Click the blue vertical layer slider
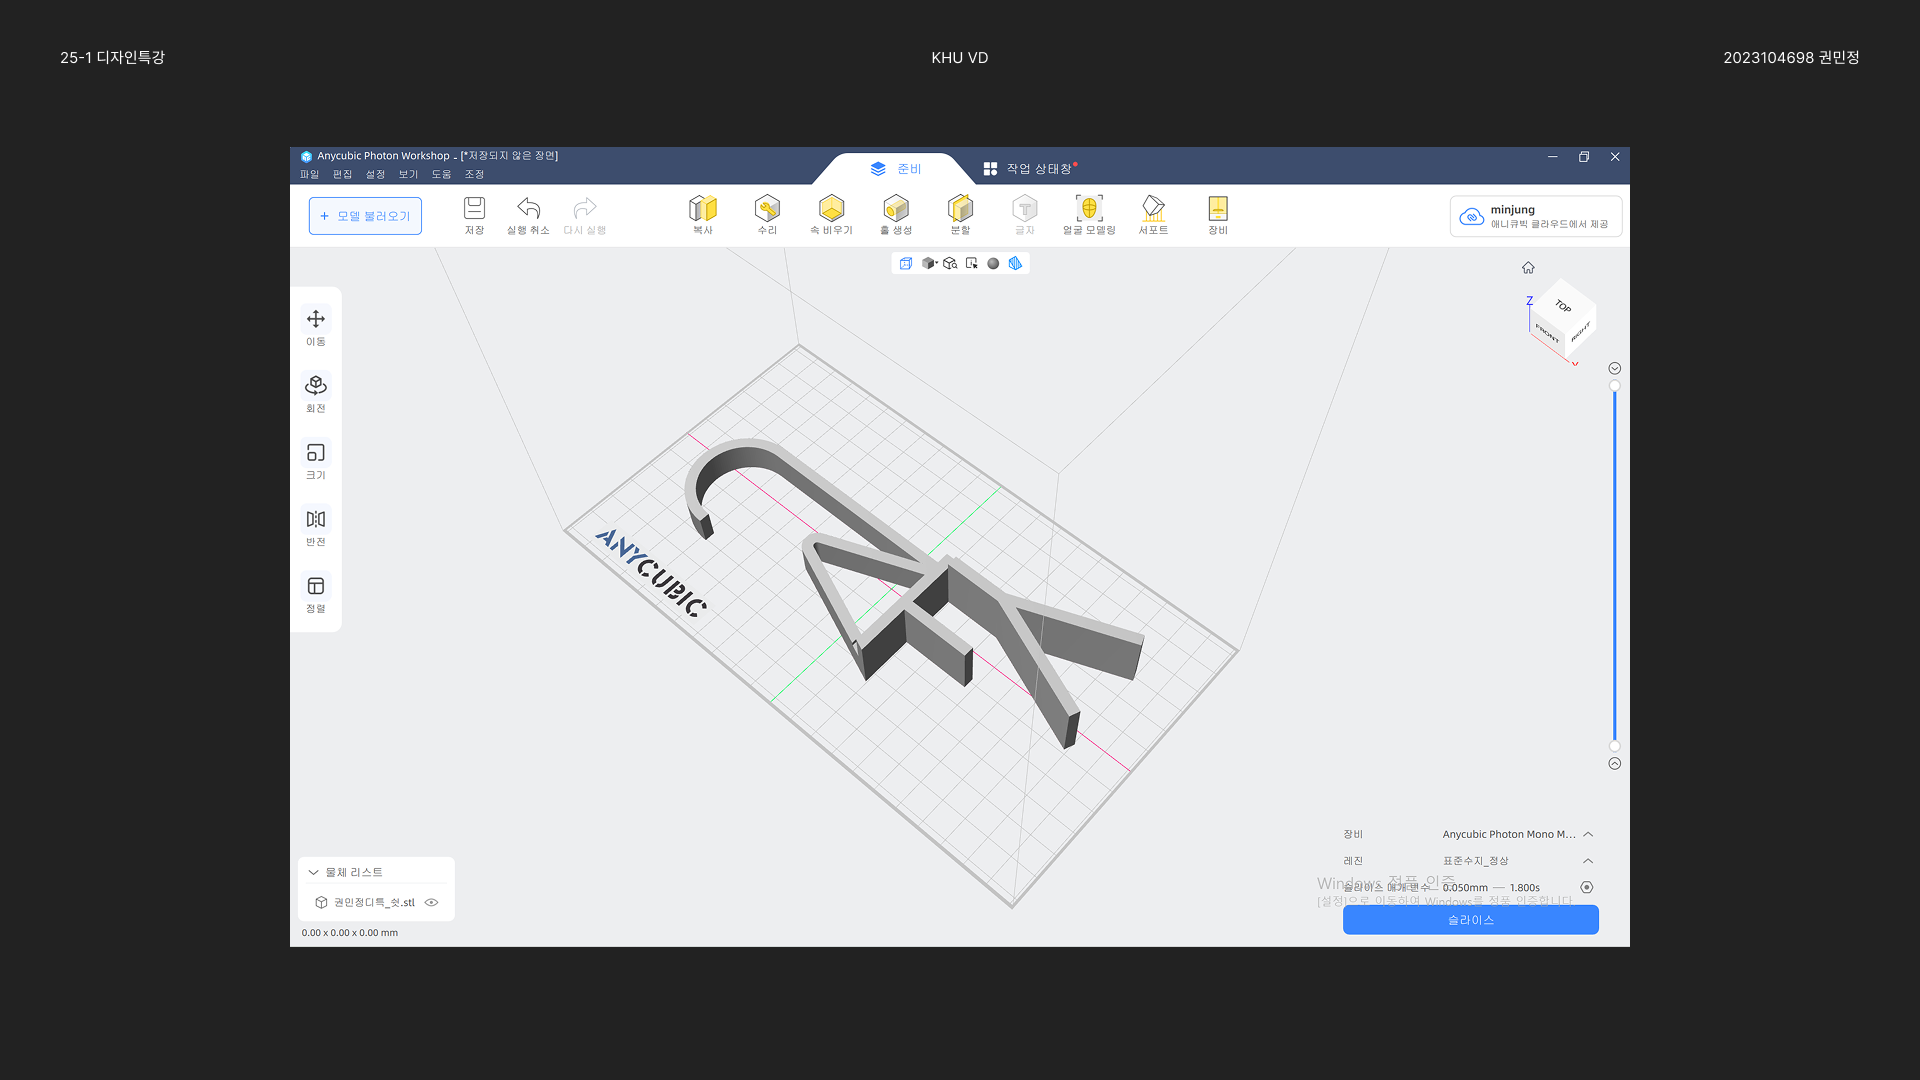The height and width of the screenshot is (1080, 1920). [x=1614, y=565]
